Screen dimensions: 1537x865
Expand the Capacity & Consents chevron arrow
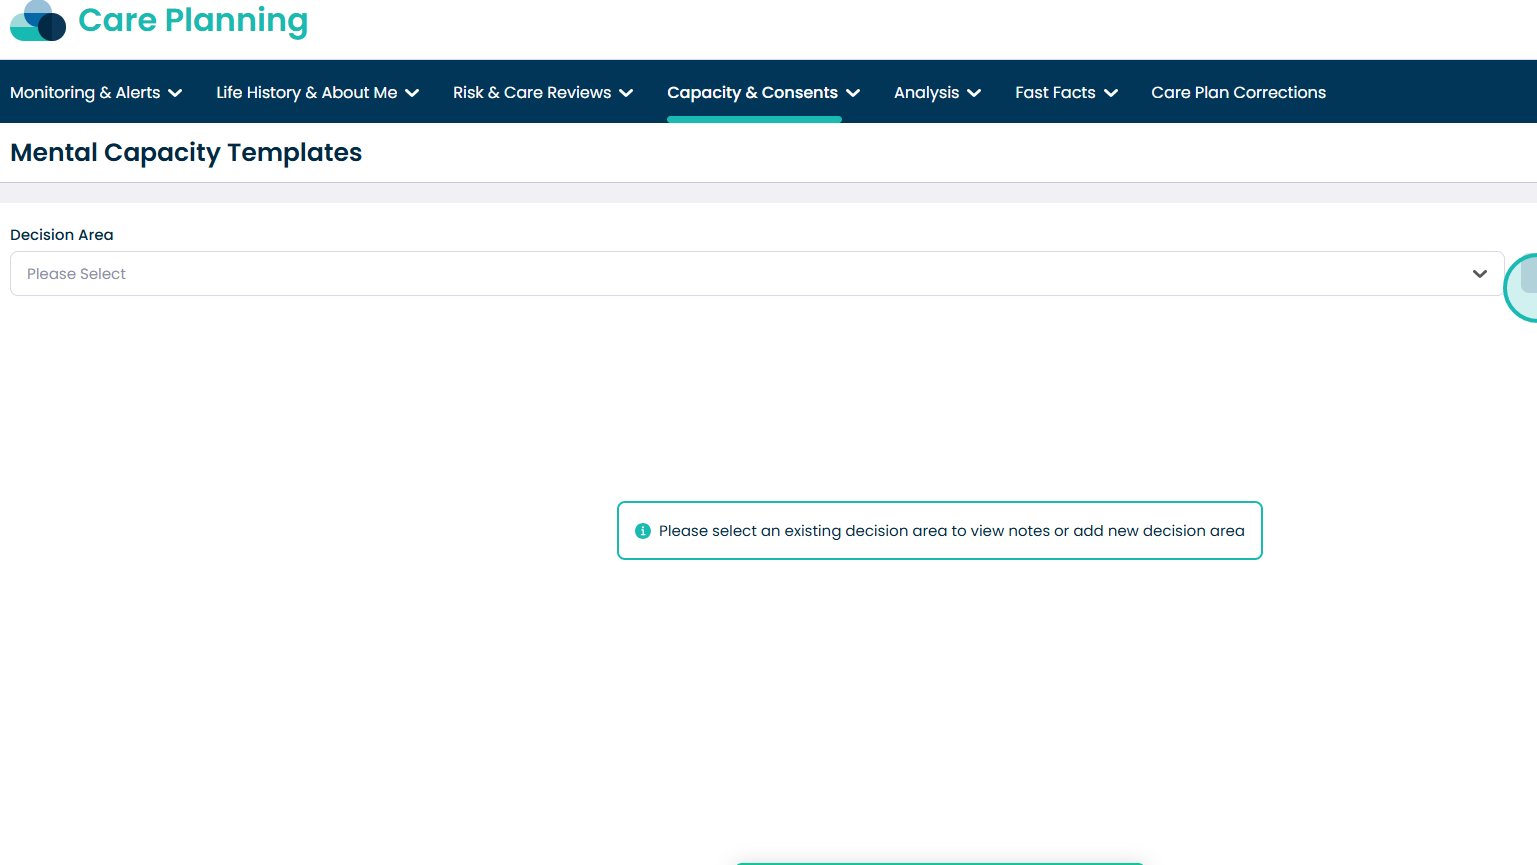(853, 93)
